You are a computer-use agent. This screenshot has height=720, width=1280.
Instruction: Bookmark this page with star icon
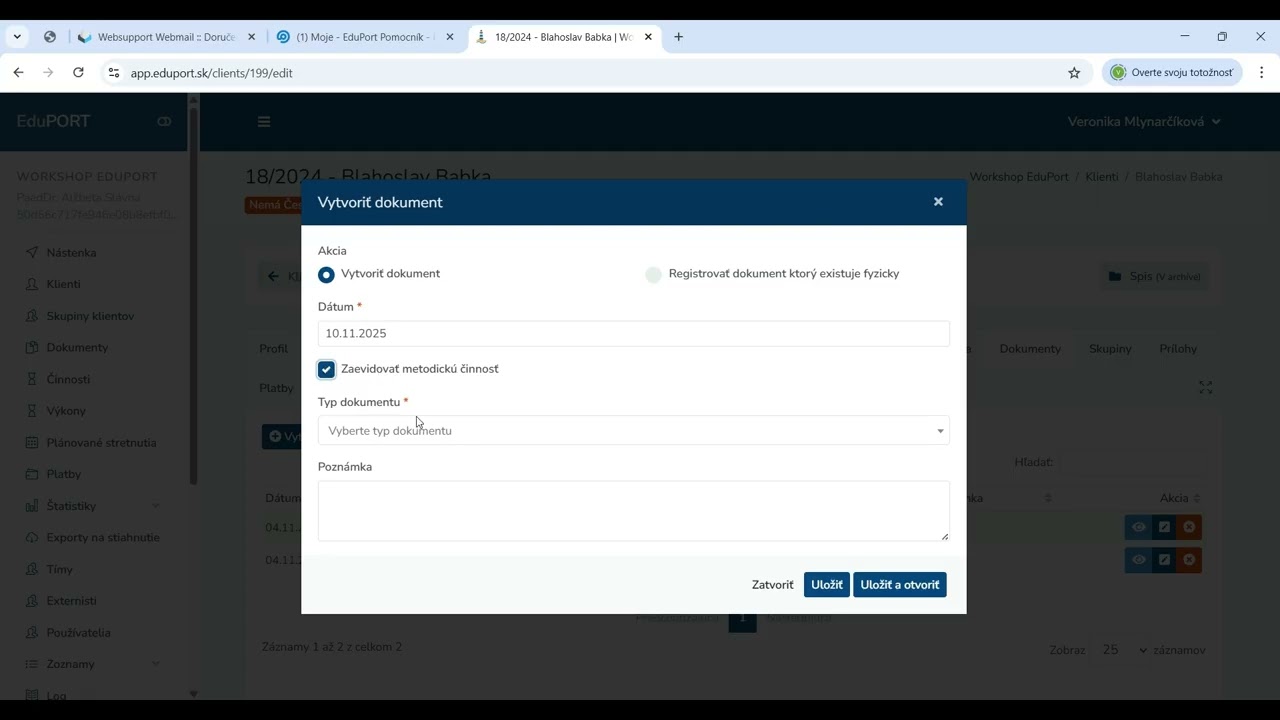pyautogui.click(x=1074, y=73)
